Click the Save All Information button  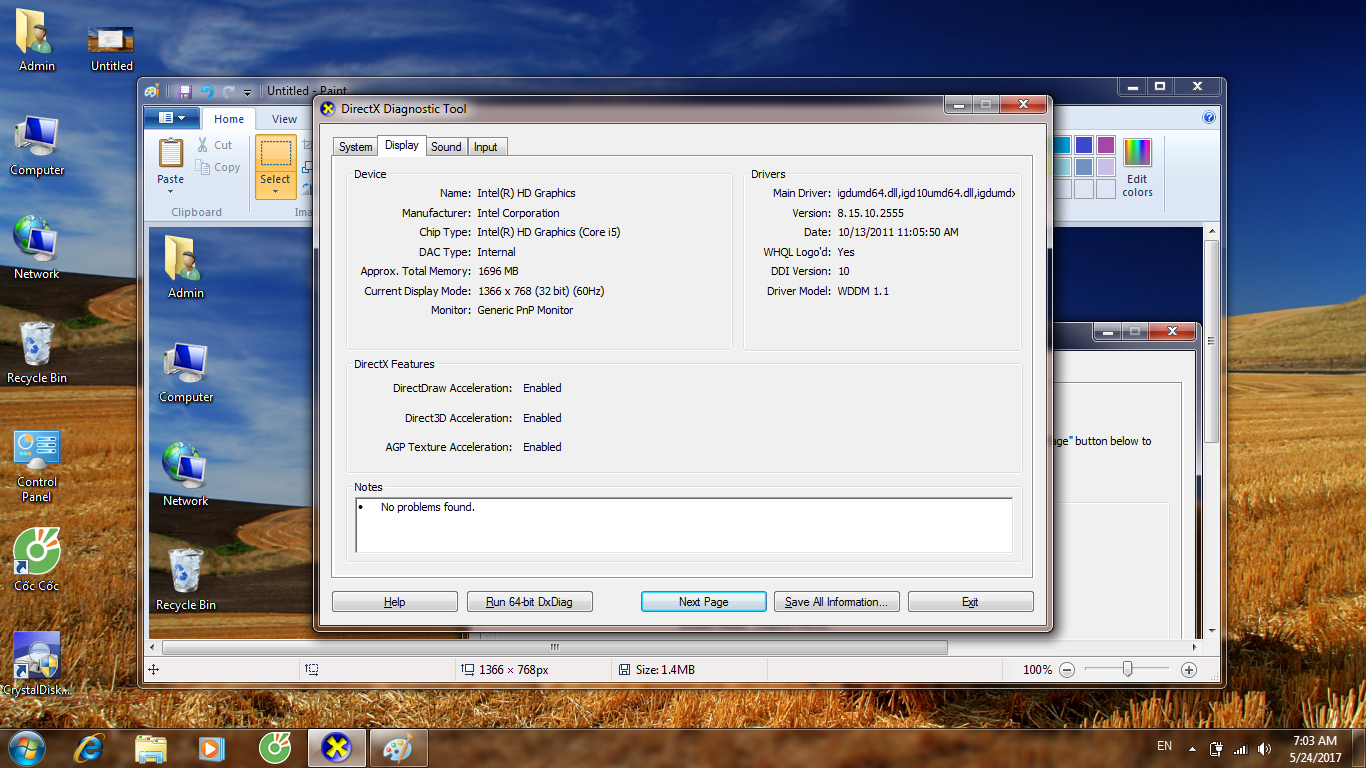836,602
